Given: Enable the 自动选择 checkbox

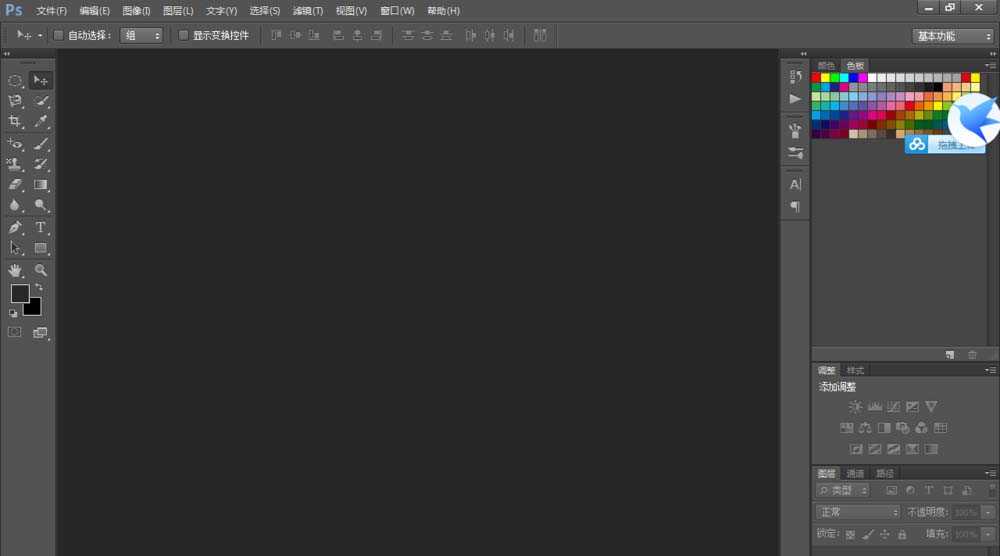Looking at the screenshot, I should coord(58,35).
